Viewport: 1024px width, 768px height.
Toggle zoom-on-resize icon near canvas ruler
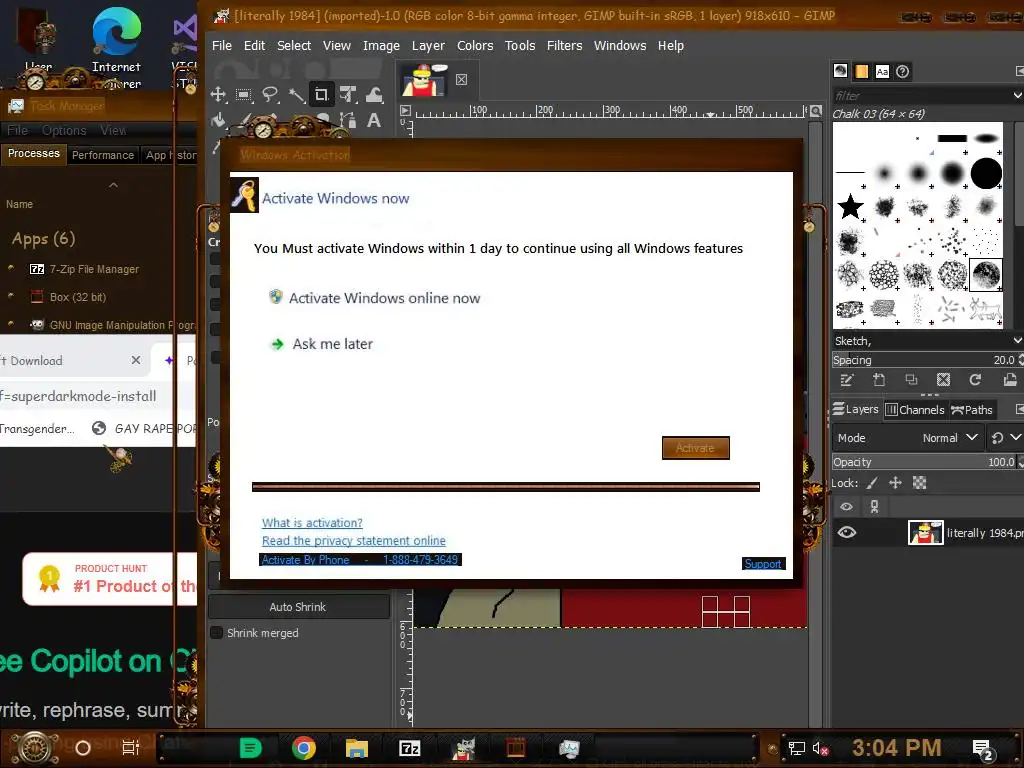coord(816,111)
